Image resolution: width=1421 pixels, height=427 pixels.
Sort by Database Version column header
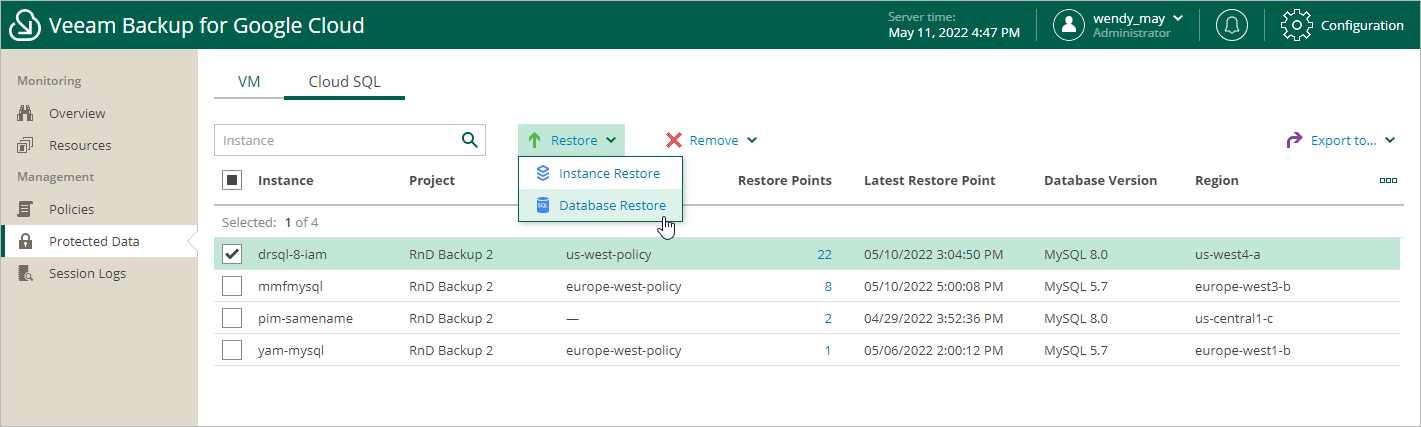pos(1100,181)
